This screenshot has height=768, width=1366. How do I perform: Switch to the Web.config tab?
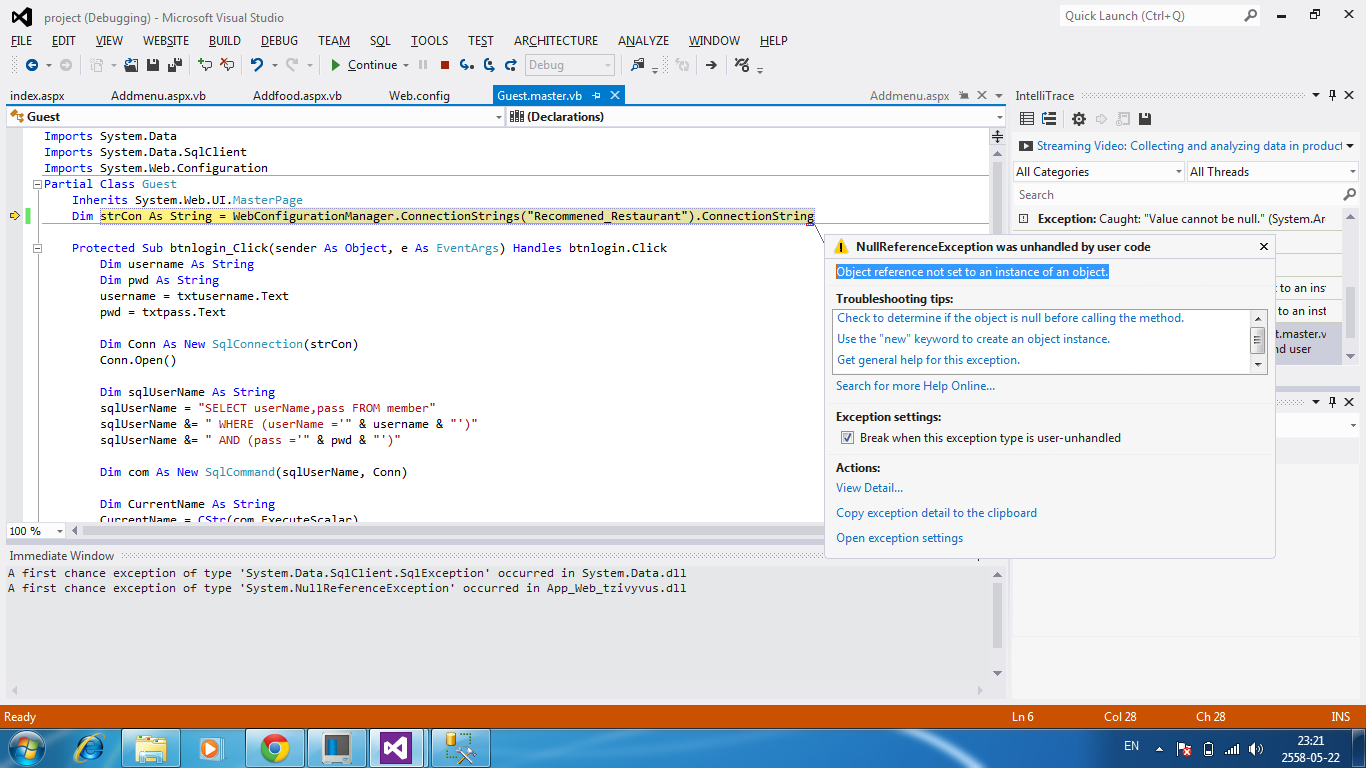[419, 96]
